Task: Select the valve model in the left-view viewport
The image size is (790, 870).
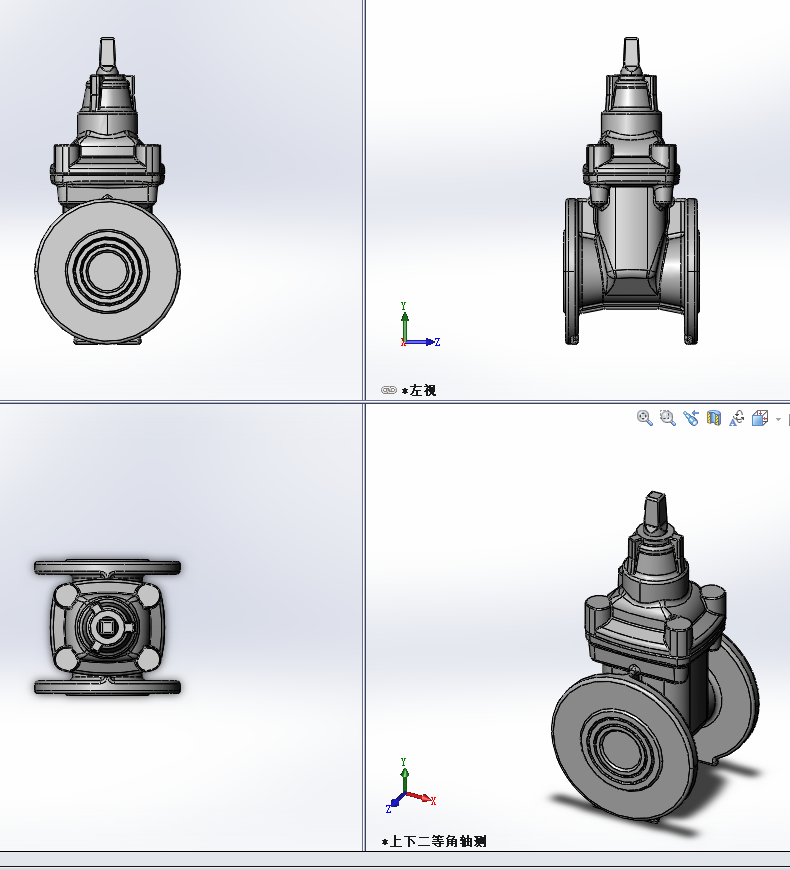Action: pyautogui.click(x=631, y=191)
